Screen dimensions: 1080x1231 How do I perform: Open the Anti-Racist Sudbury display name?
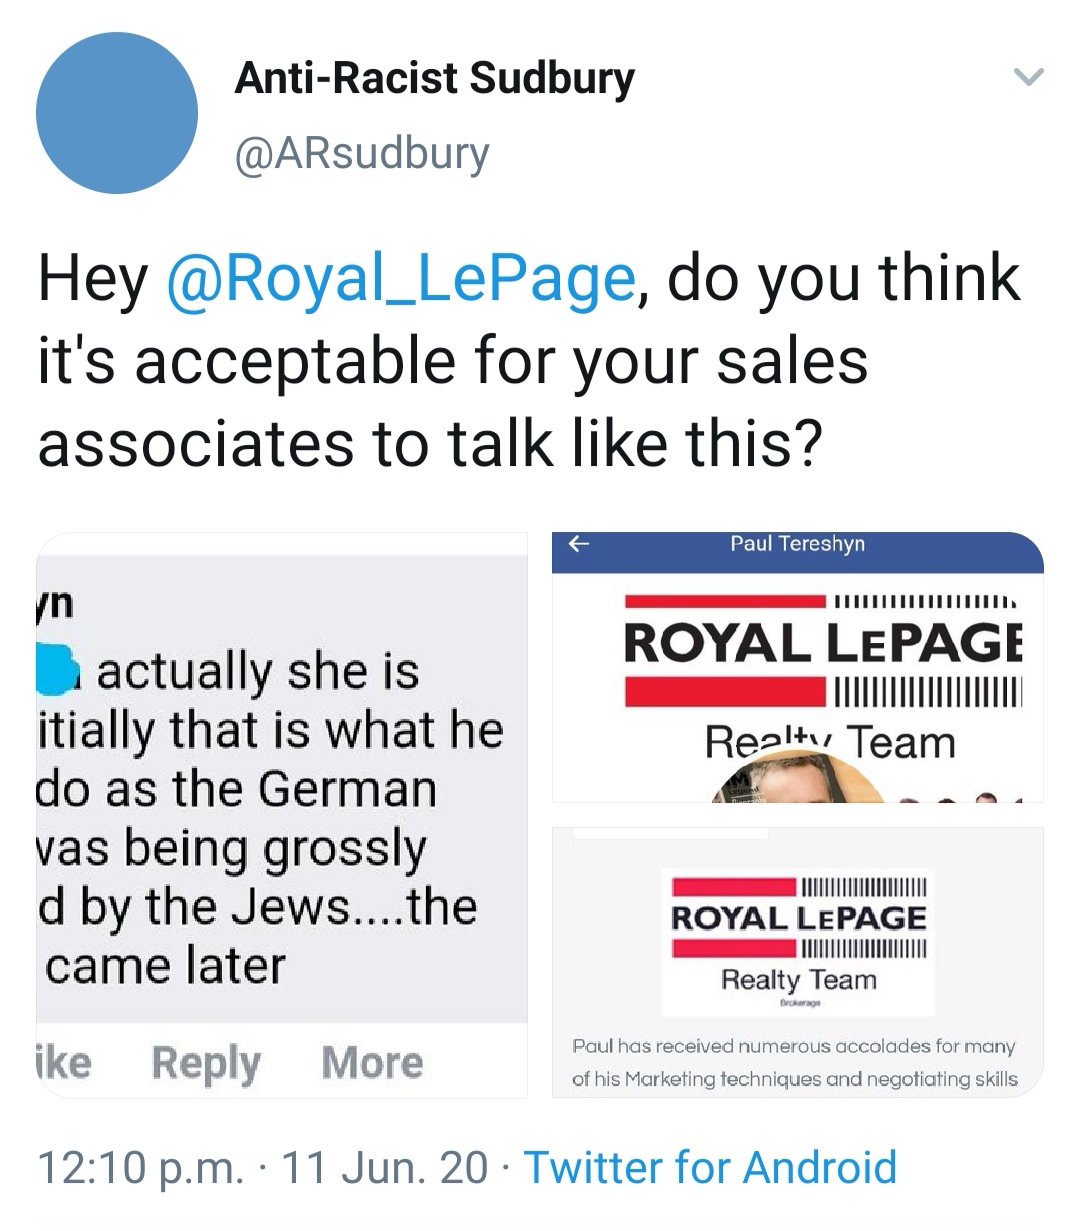tap(434, 78)
